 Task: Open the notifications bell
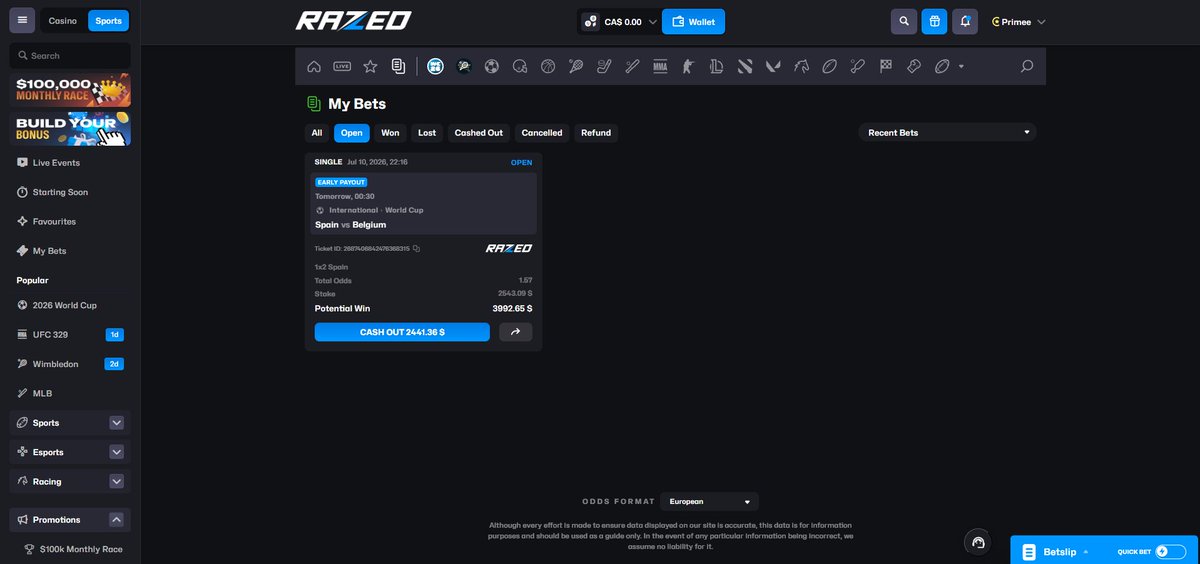(x=964, y=21)
